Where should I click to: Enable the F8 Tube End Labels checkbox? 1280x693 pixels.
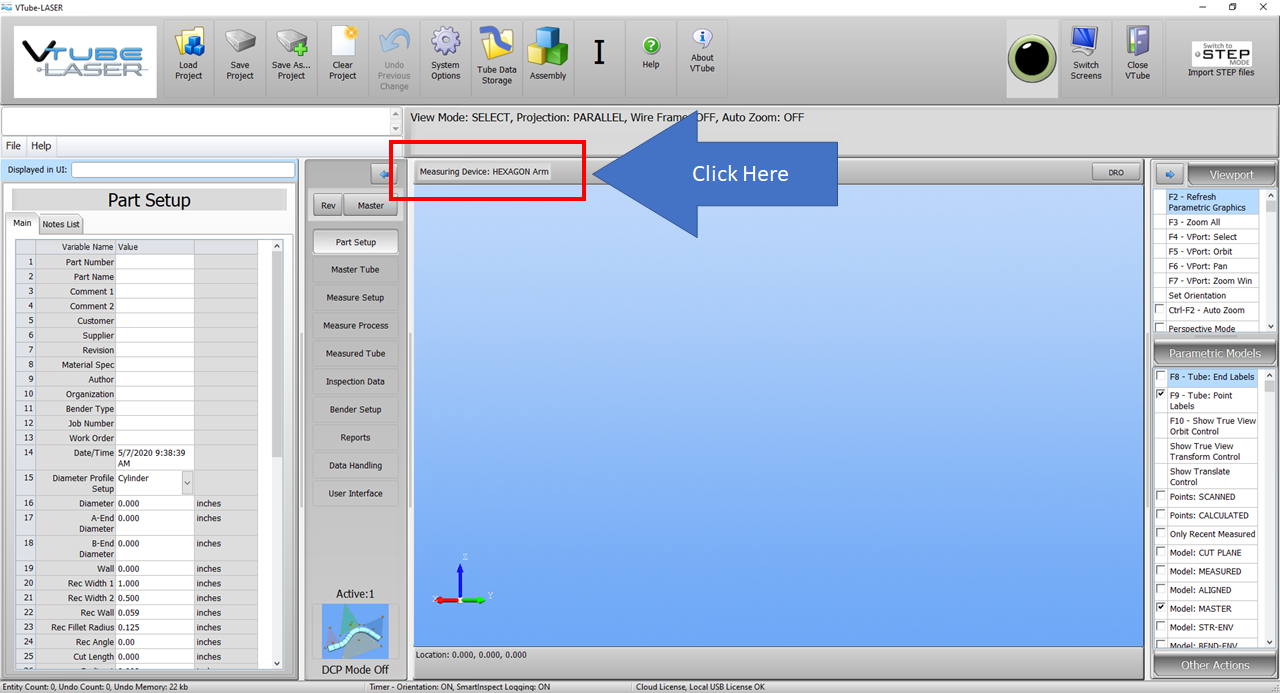[1161, 377]
